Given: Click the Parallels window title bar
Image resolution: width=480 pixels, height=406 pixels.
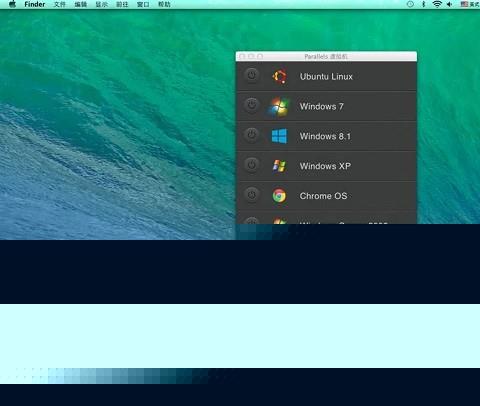Looking at the screenshot, I should point(326,56).
